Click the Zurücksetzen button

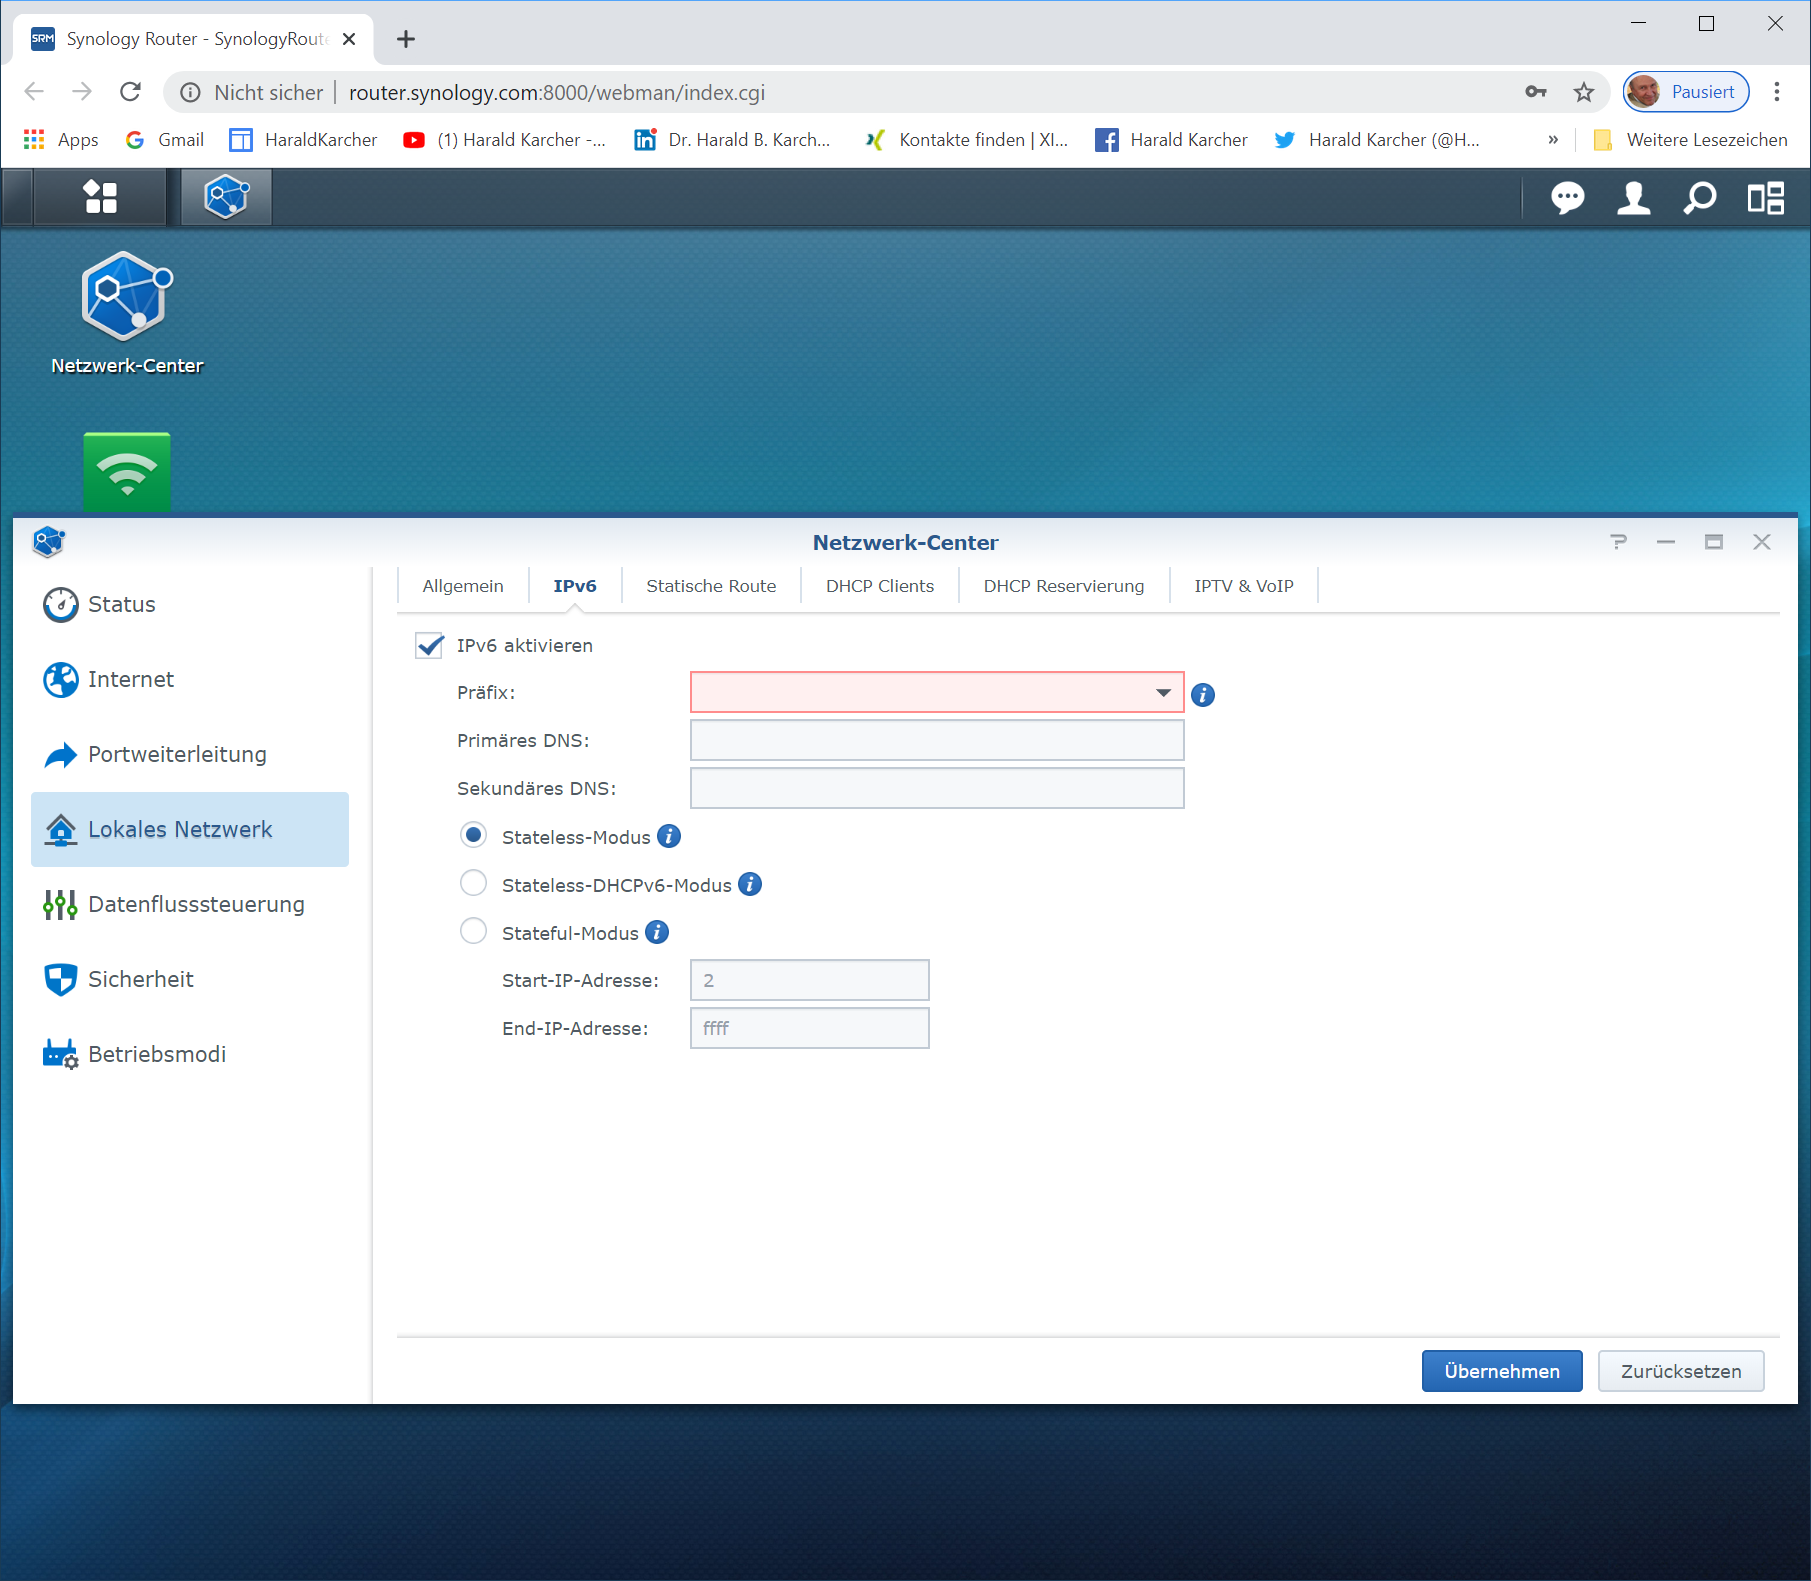[1680, 1371]
